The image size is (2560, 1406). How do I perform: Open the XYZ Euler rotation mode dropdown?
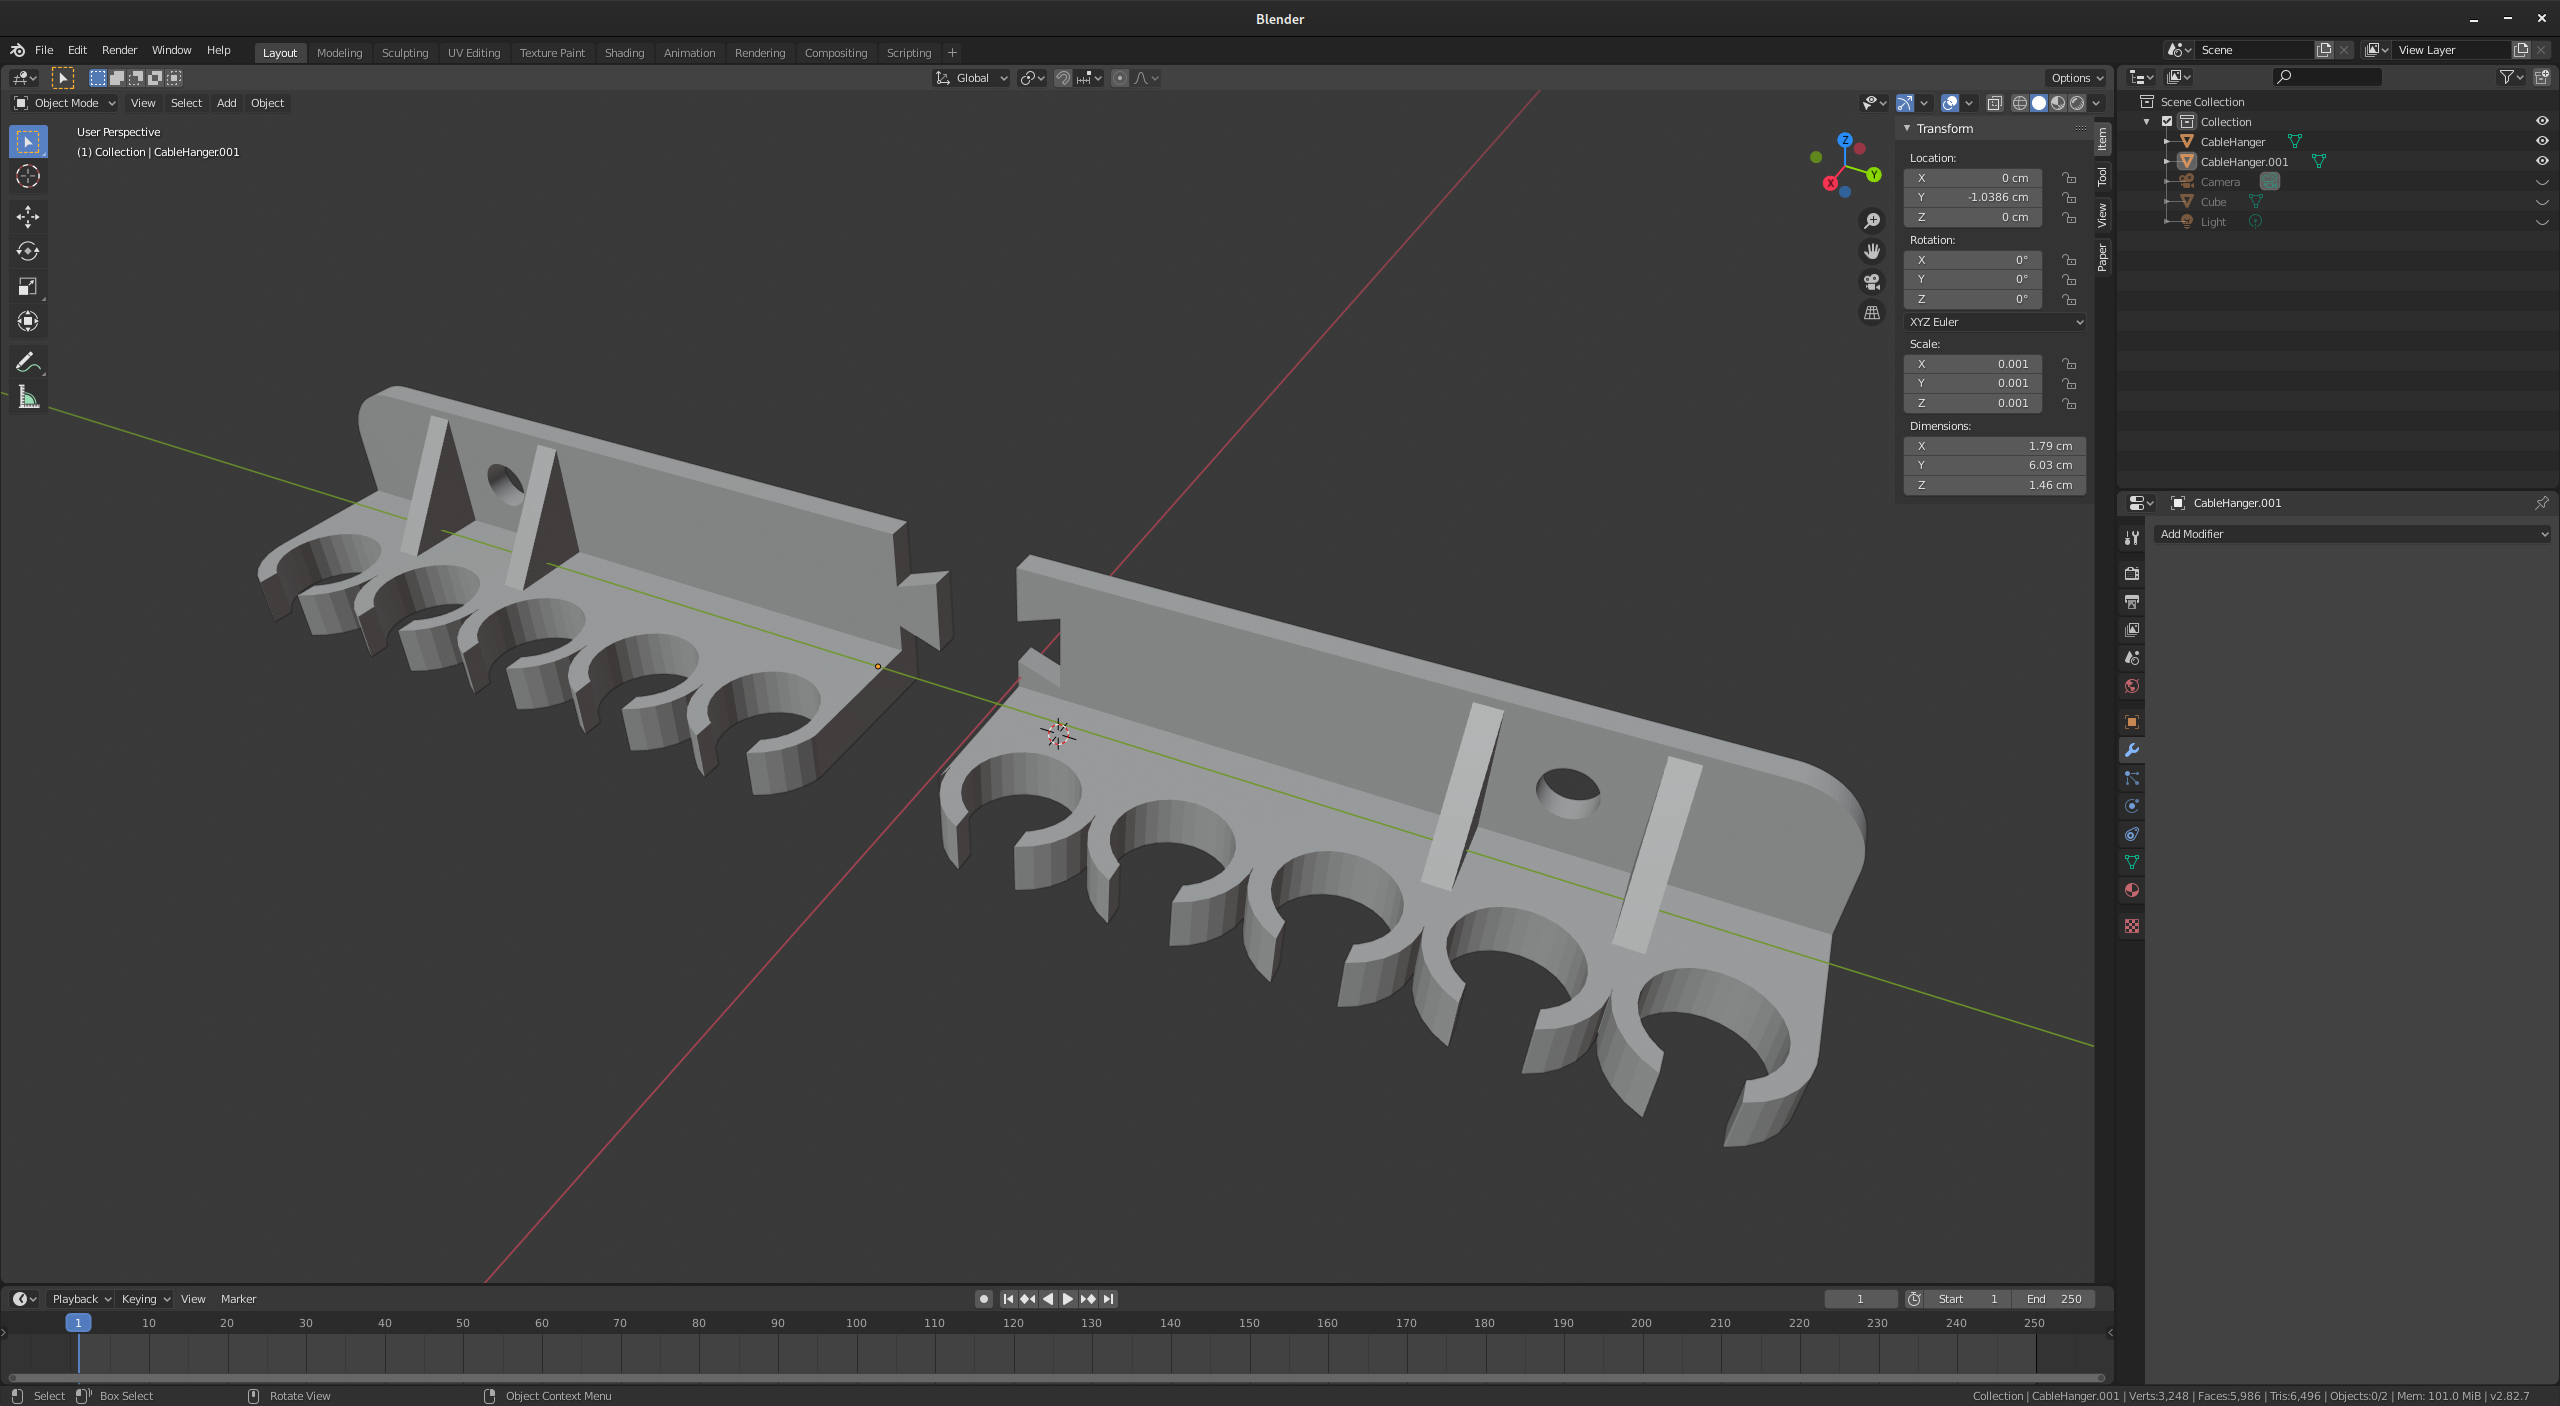(x=1994, y=322)
